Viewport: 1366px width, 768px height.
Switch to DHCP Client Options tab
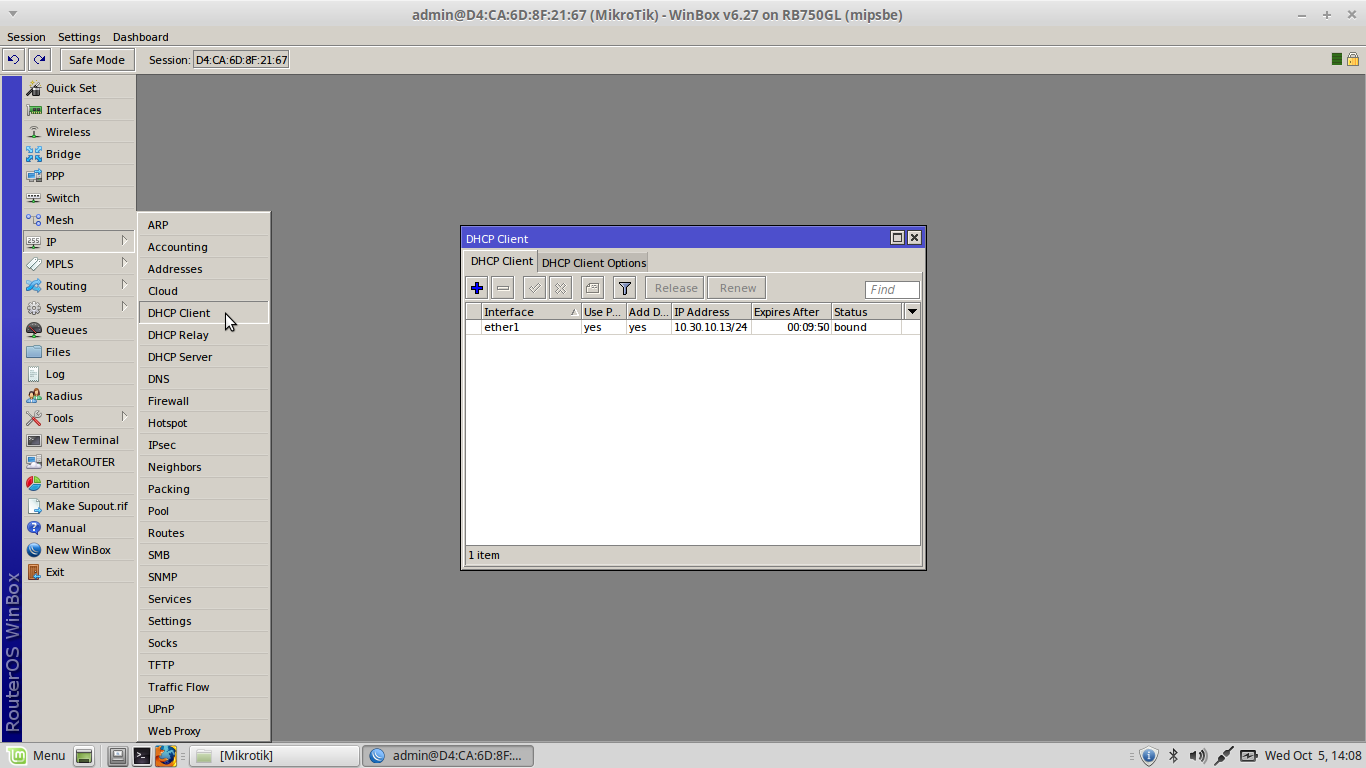pyautogui.click(x=594, y=263)
